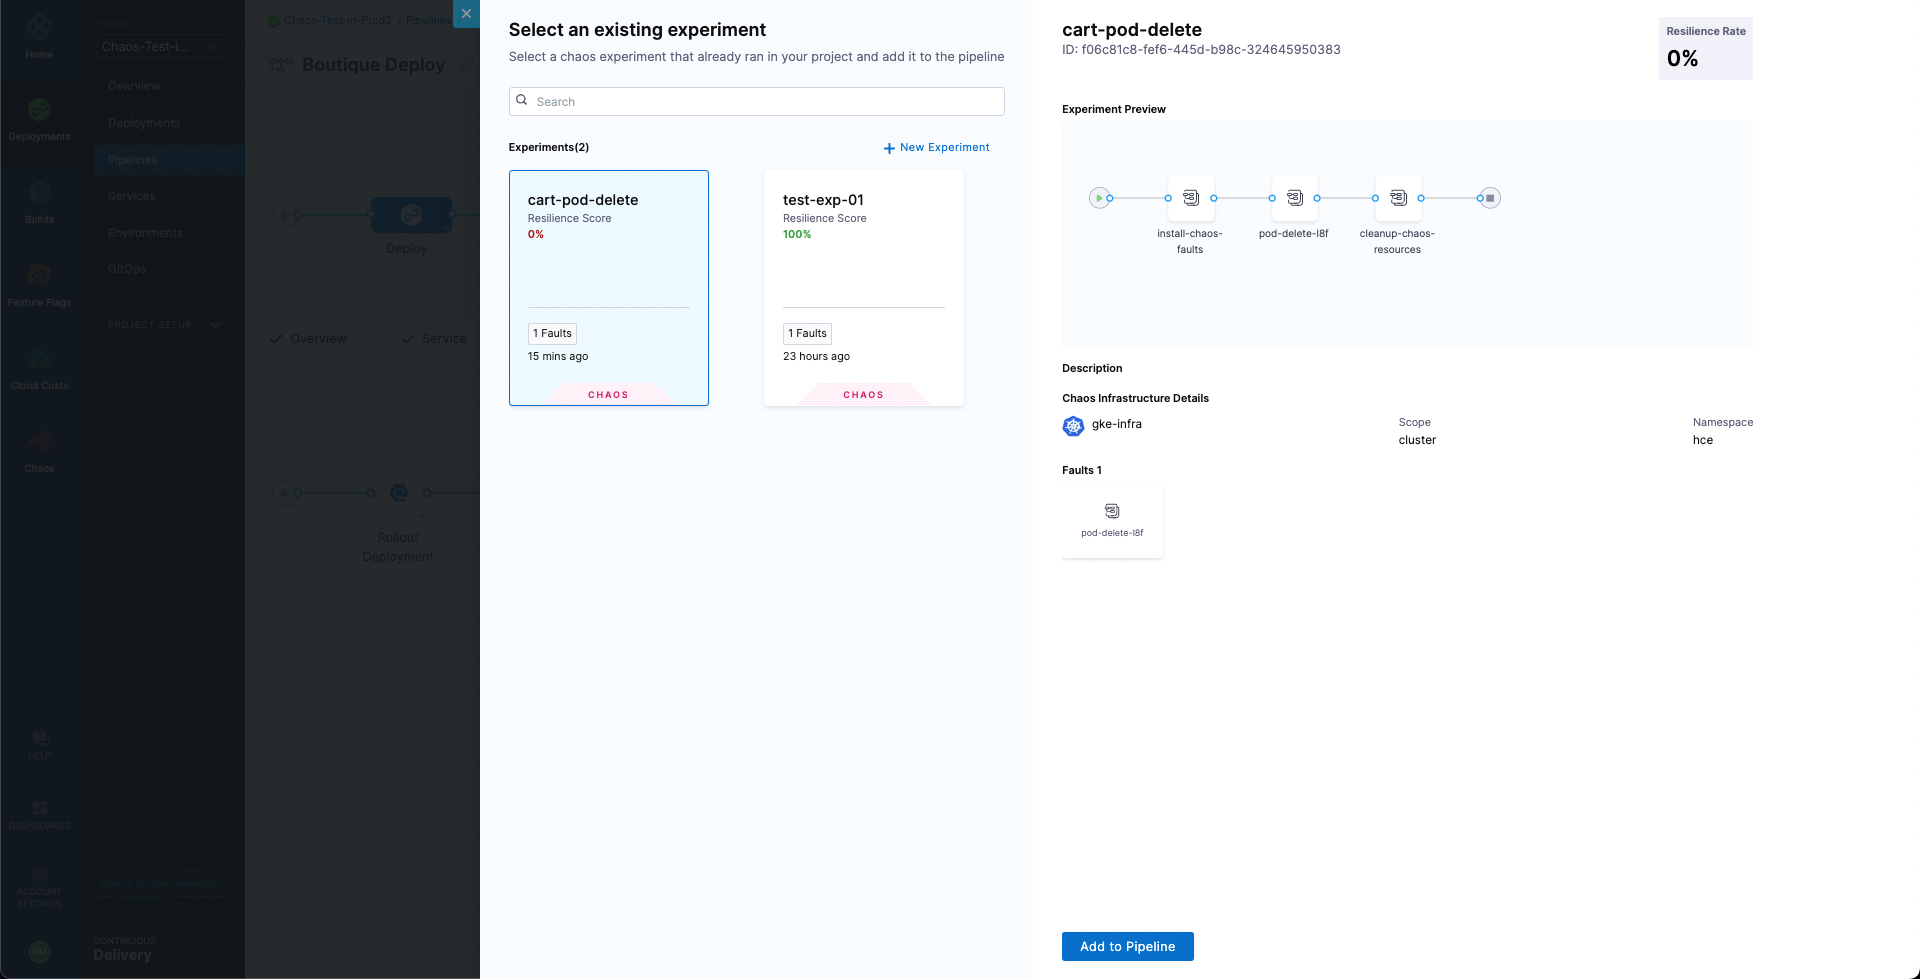1920x979 pixels.
Task: Close the experiment selection drawer
Action: [x=466, y=14]
